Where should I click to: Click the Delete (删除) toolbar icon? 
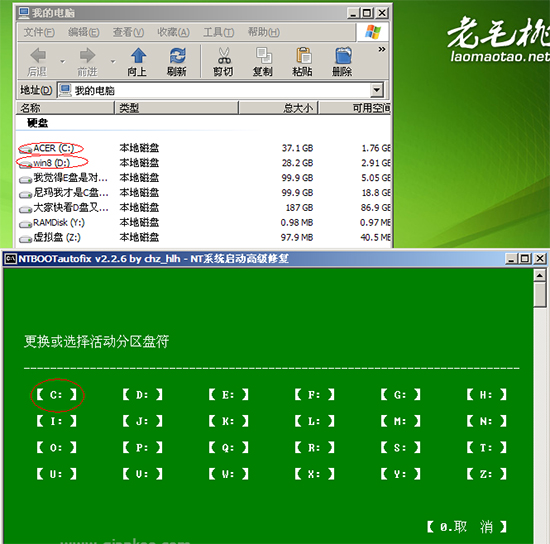click(343, 55)
